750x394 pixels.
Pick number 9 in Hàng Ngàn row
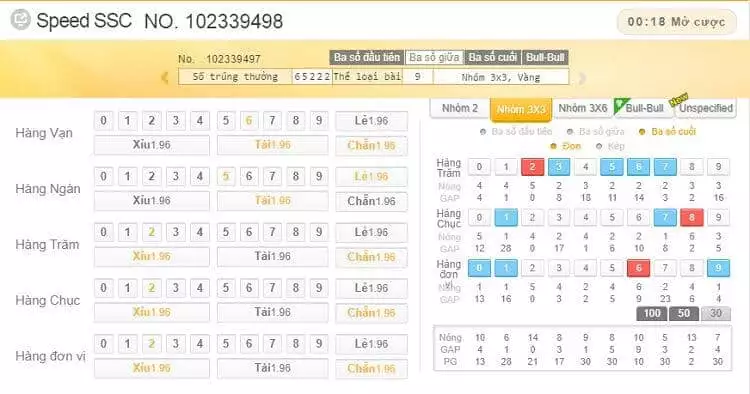[319, 176]
